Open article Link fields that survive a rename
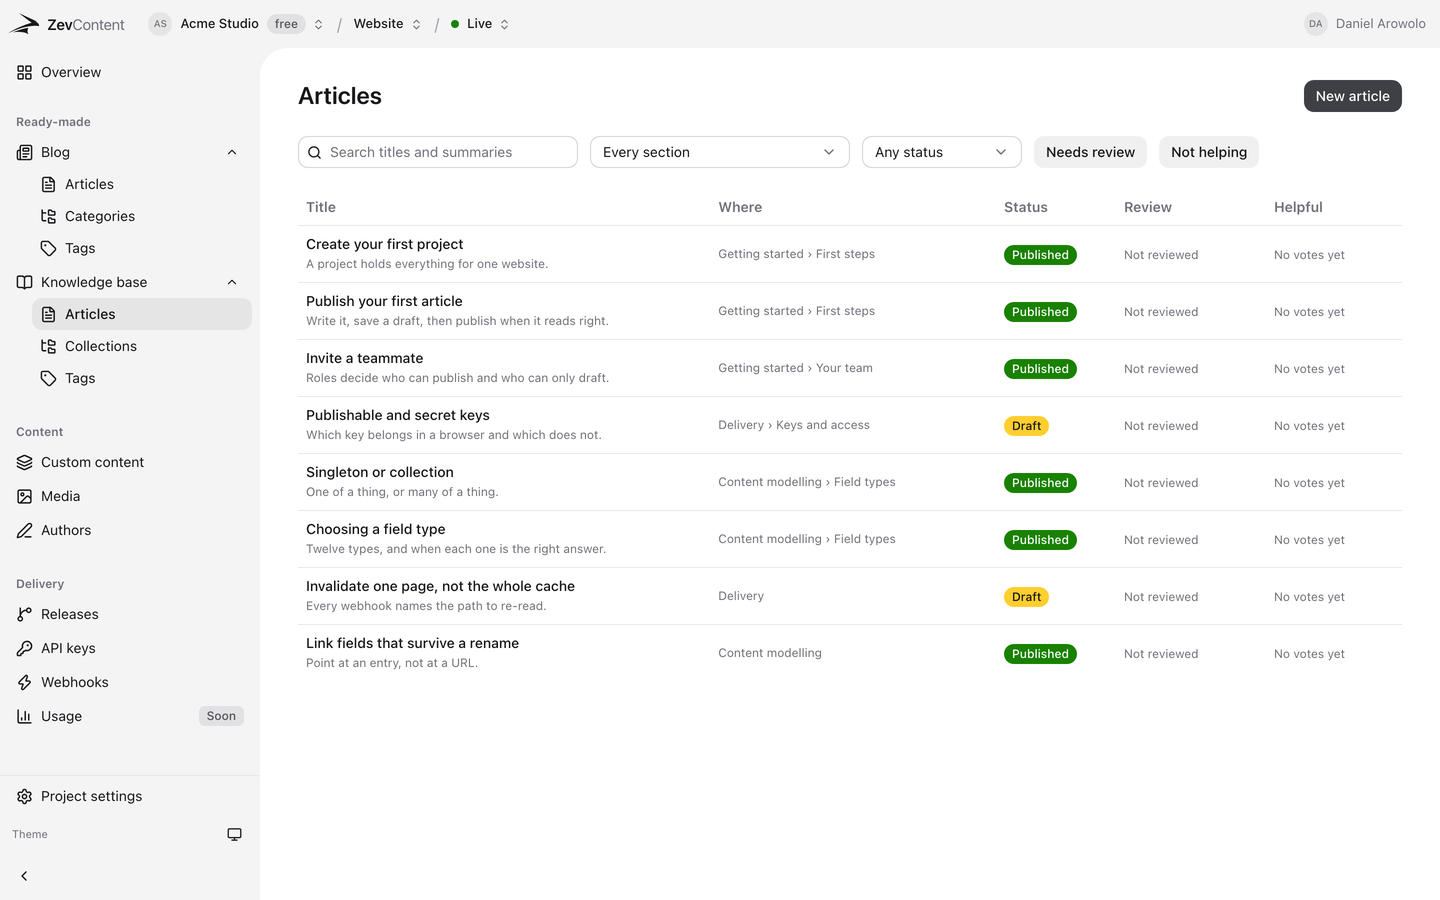The height and width of the screenshot is (900, 1440). point(412,643)
